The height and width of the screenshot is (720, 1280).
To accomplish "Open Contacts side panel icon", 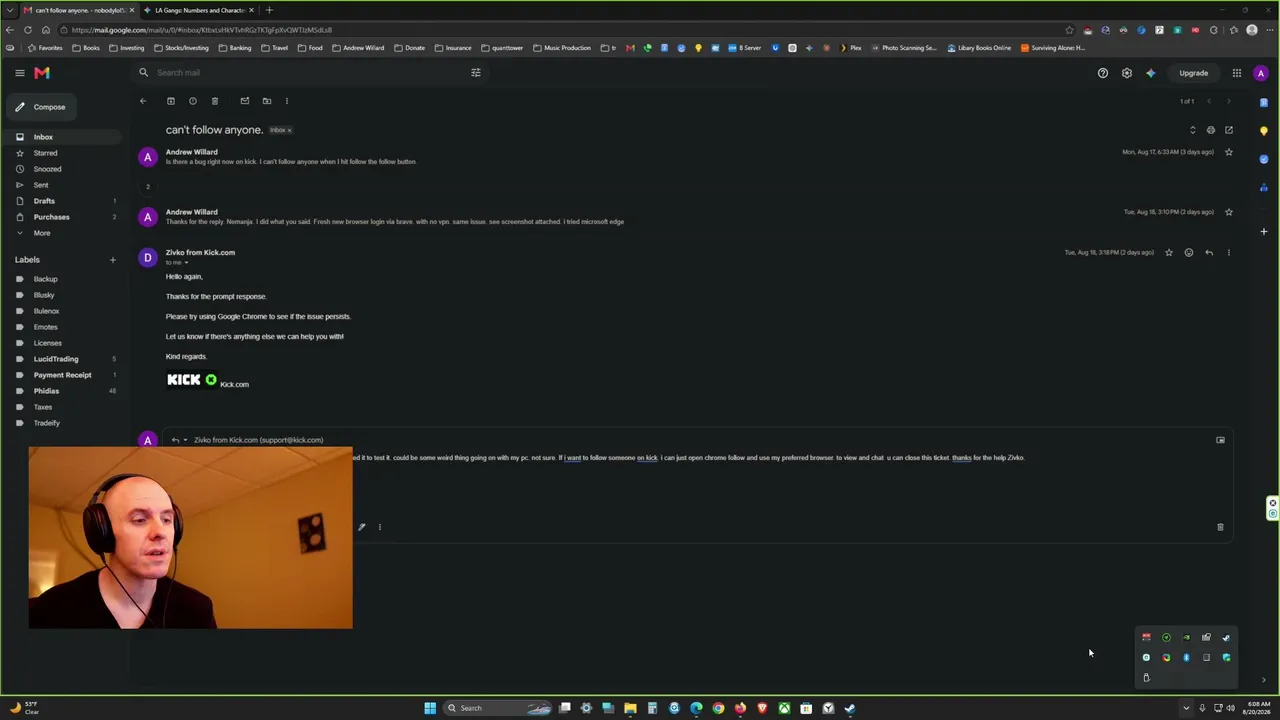I will click(1264, 187).
